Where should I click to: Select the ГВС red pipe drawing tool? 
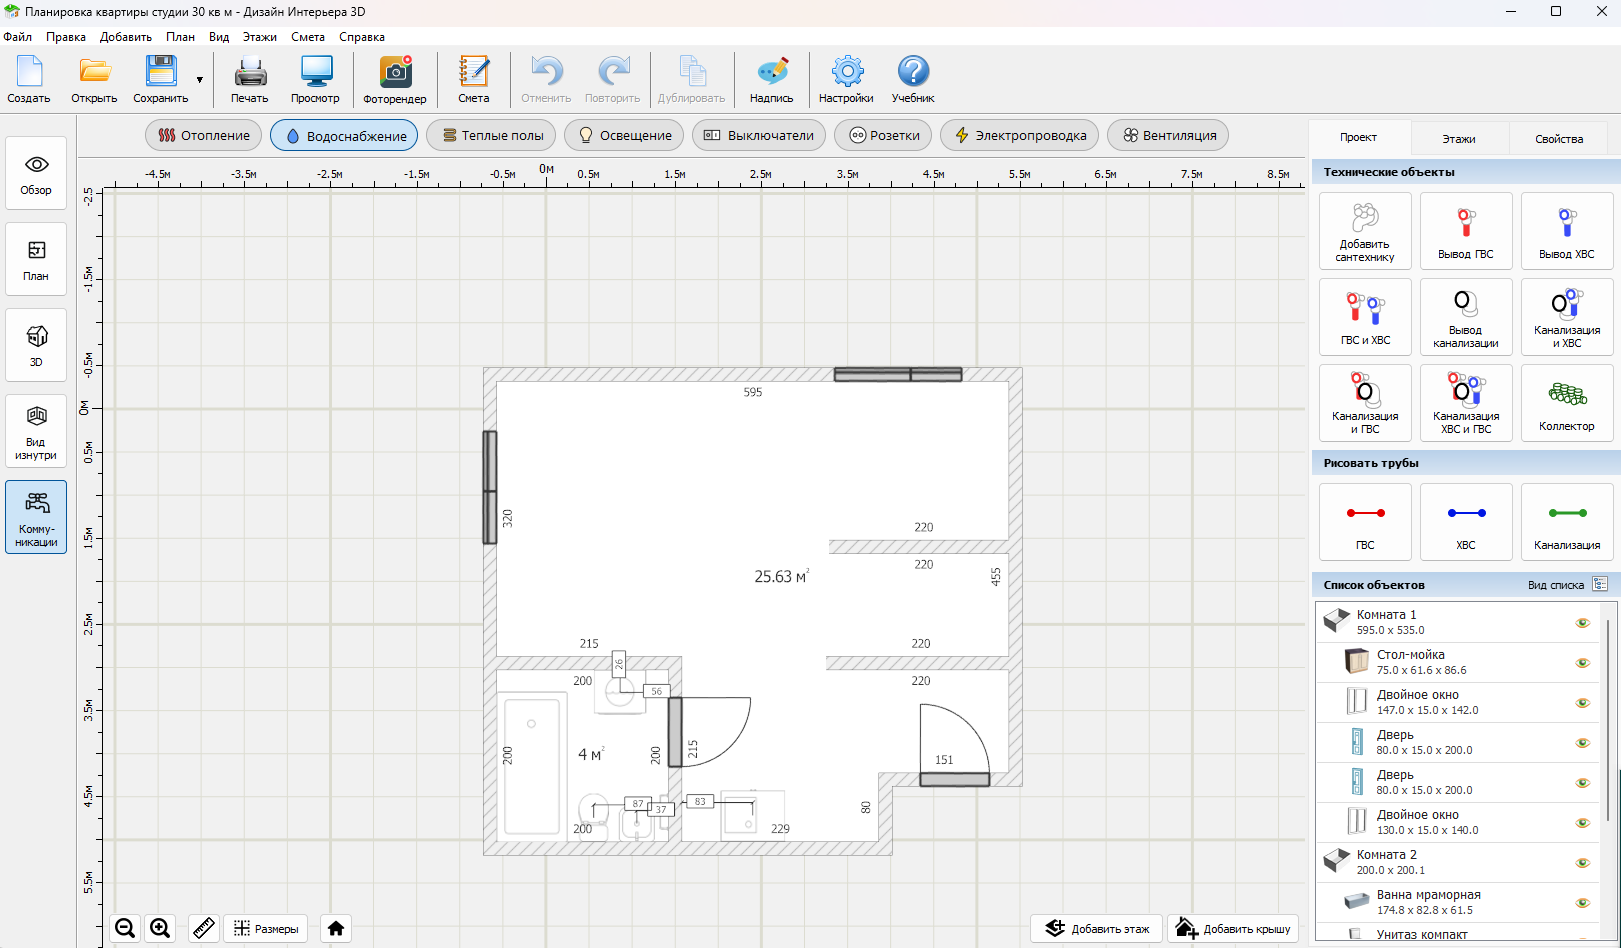click(1365, 522)
